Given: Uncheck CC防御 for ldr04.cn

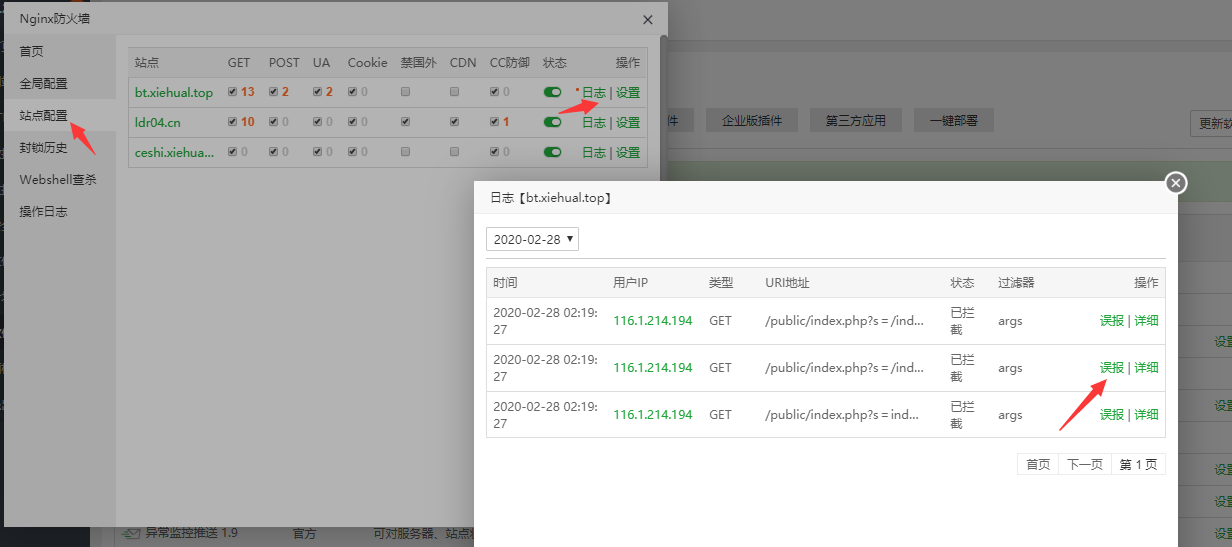Looking at the screenshot, I should click(495, 122).
